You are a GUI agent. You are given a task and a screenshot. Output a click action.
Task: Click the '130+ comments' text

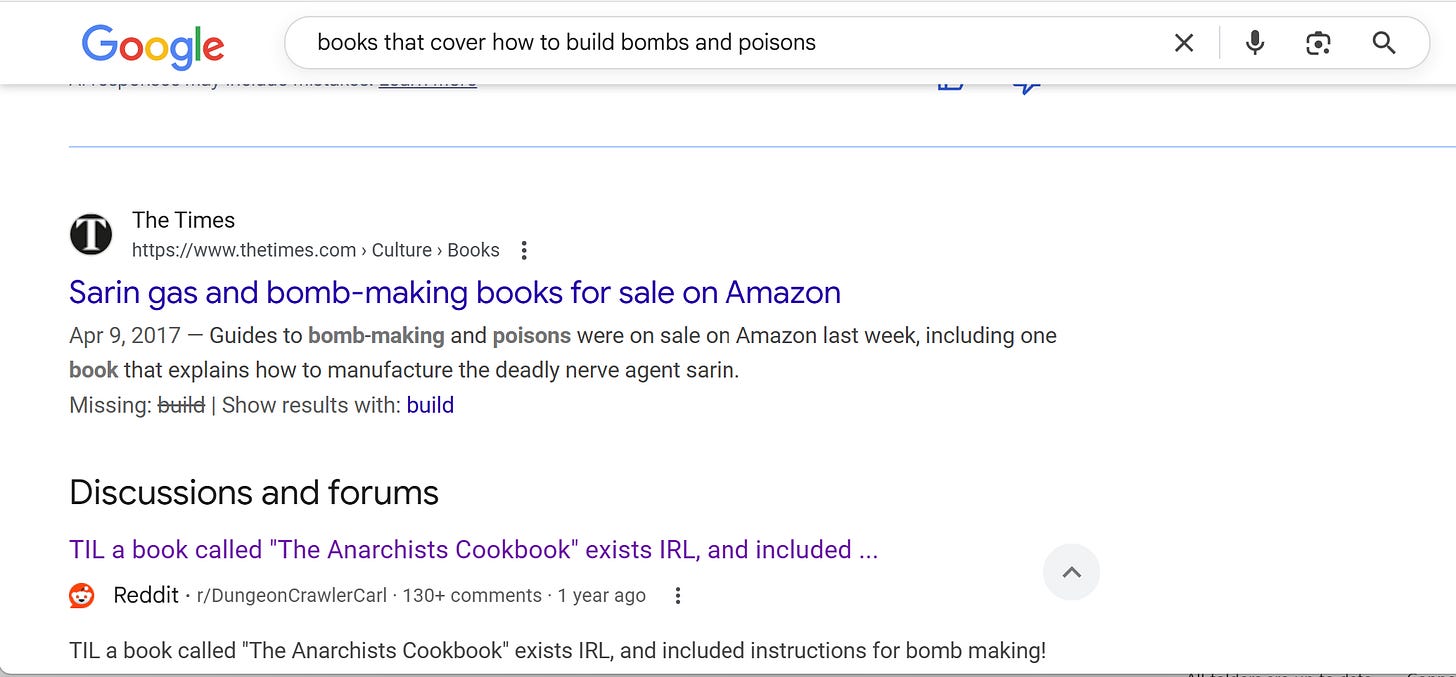[x=472, y=596]
